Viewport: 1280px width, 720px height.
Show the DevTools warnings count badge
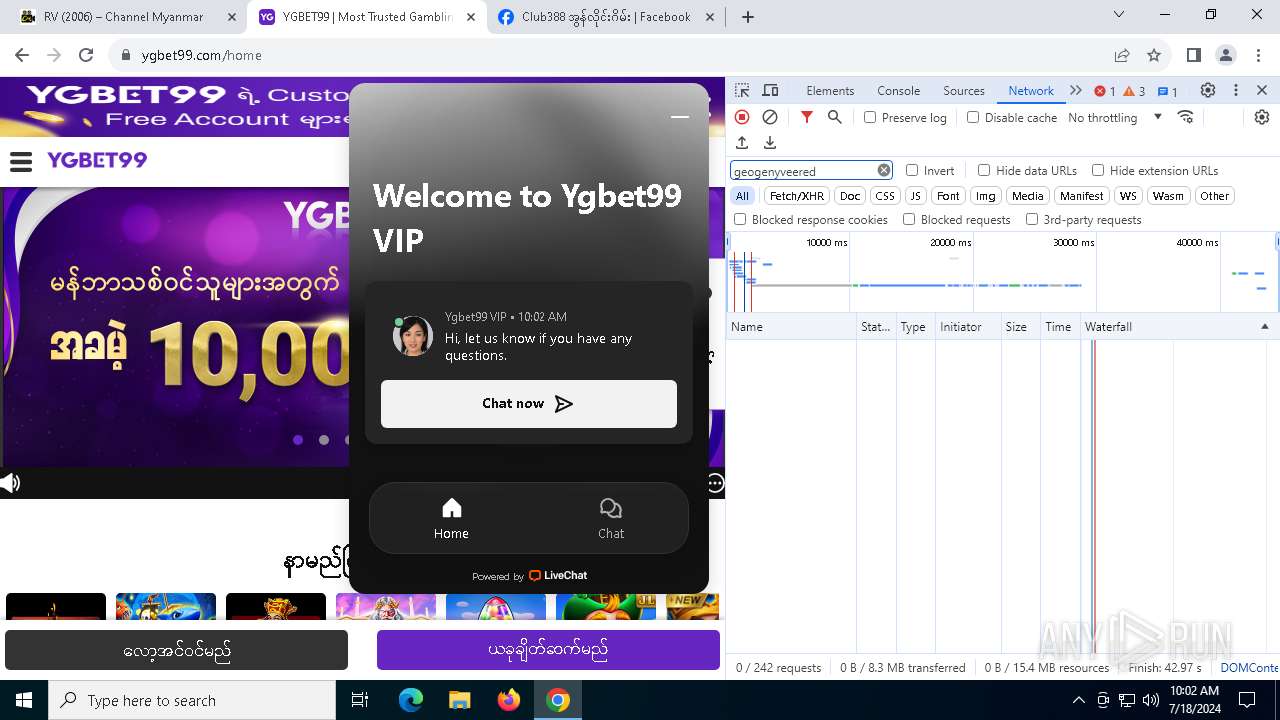1134,91
